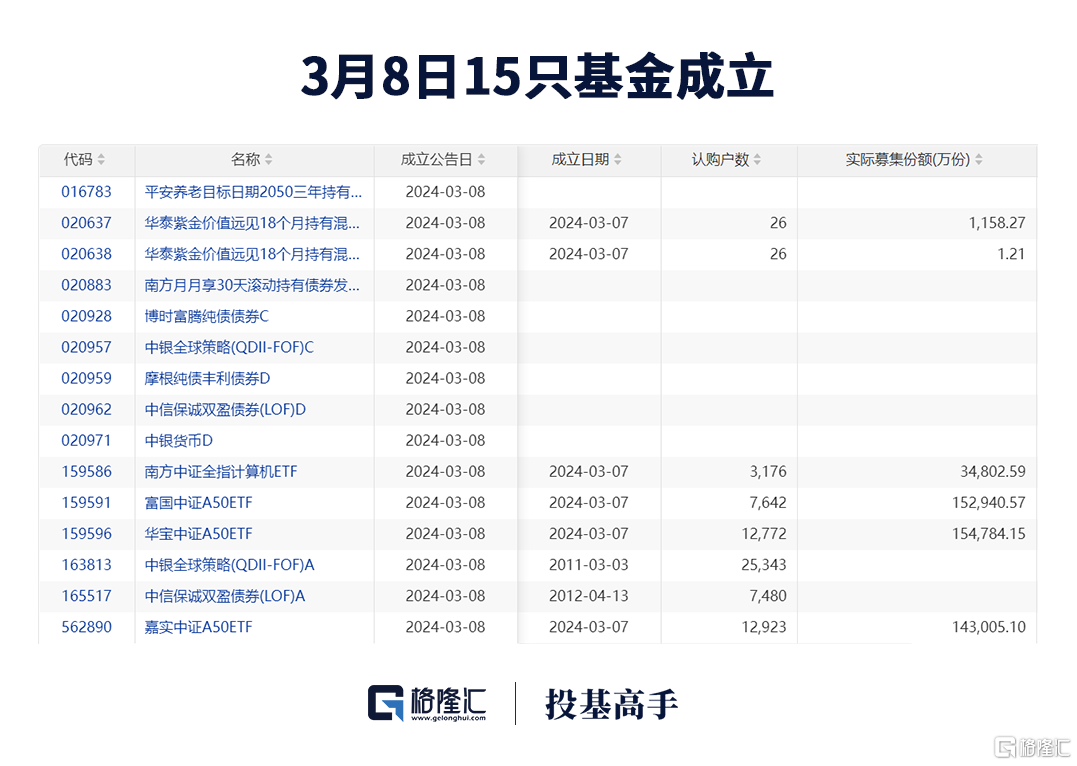Click the 成立日期 column header label
Viewport: 1077px width, 766px height.
pos(580,159)
